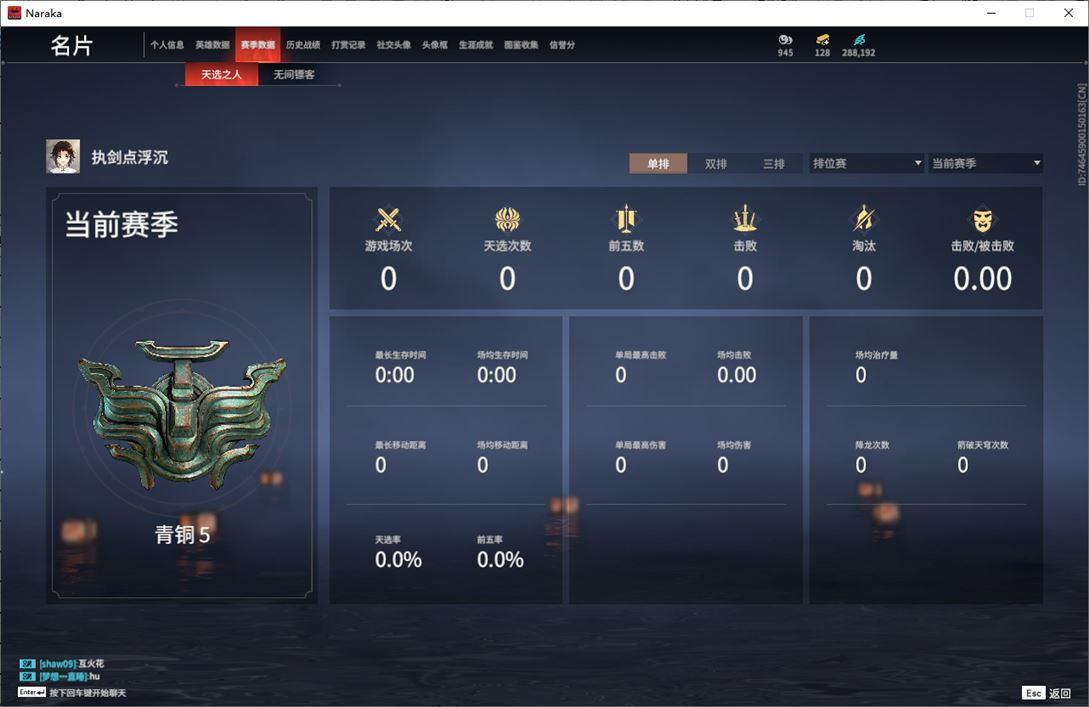Click the player name 执剑点浮沉

pos(130,158)
